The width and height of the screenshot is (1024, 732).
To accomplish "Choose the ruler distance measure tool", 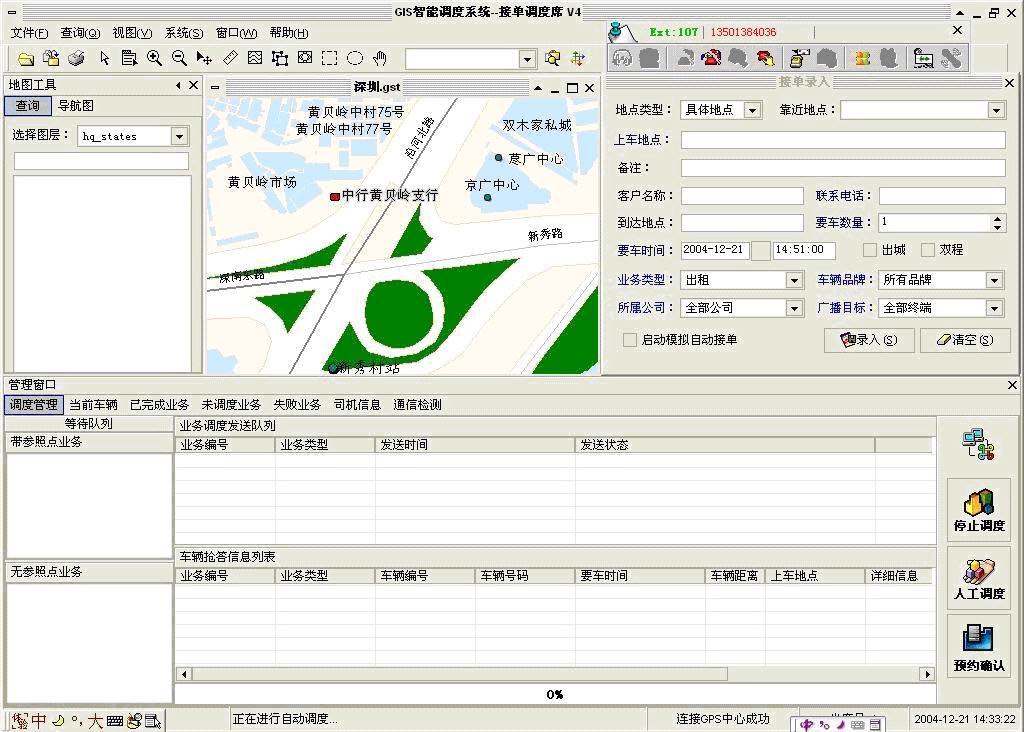I will (x=230, y=59).
